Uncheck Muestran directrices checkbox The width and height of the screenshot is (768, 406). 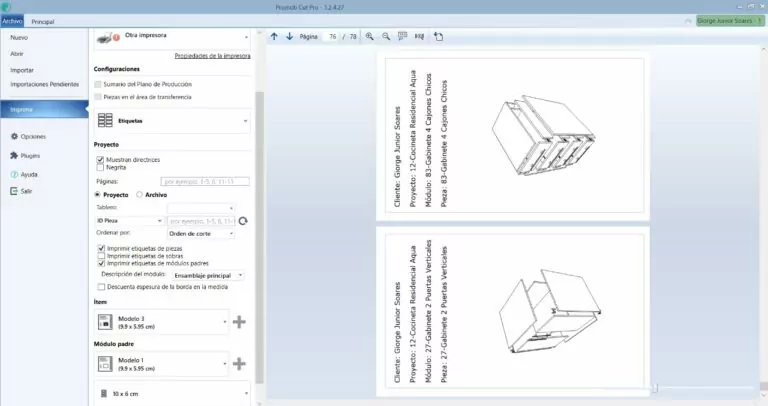click(100, 160)
